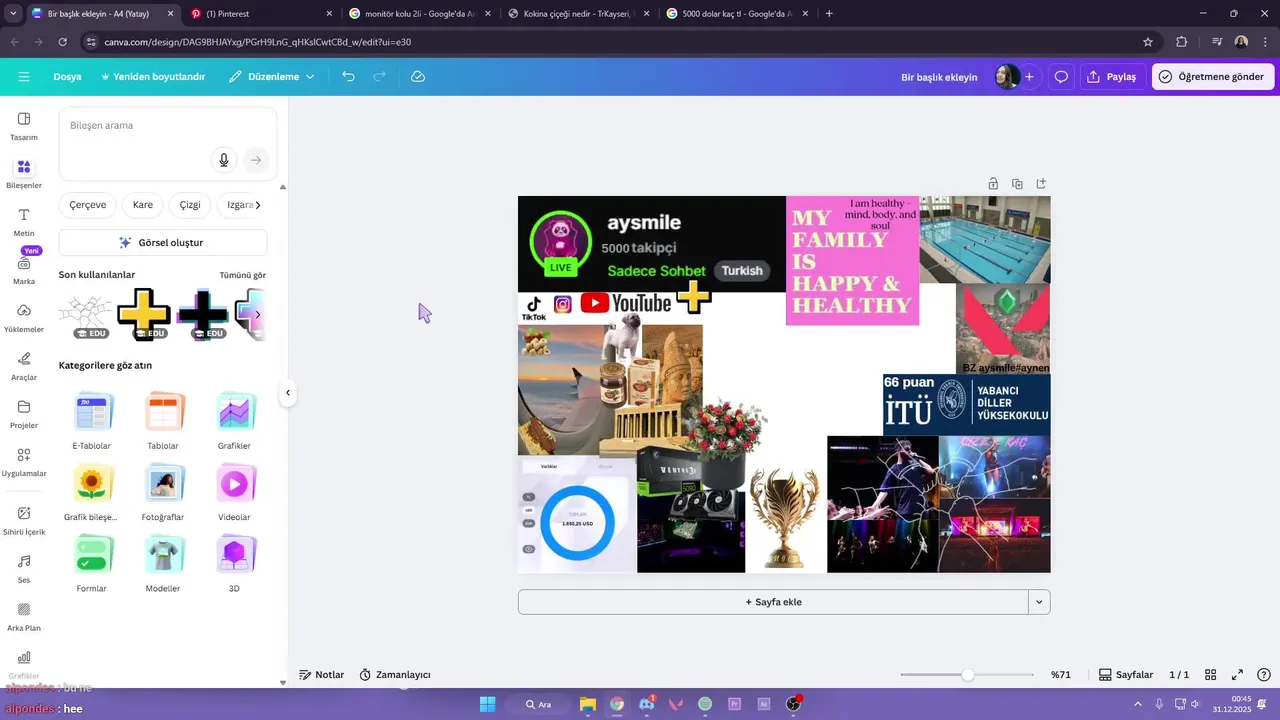
Task: Select the Kare filter chip
Action: click(x=143, y=205)
